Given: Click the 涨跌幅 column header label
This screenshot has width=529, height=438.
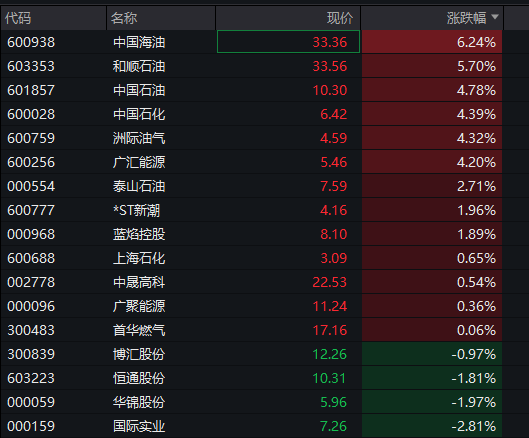Looking at the screenshot, I should (x=466, y=18).
